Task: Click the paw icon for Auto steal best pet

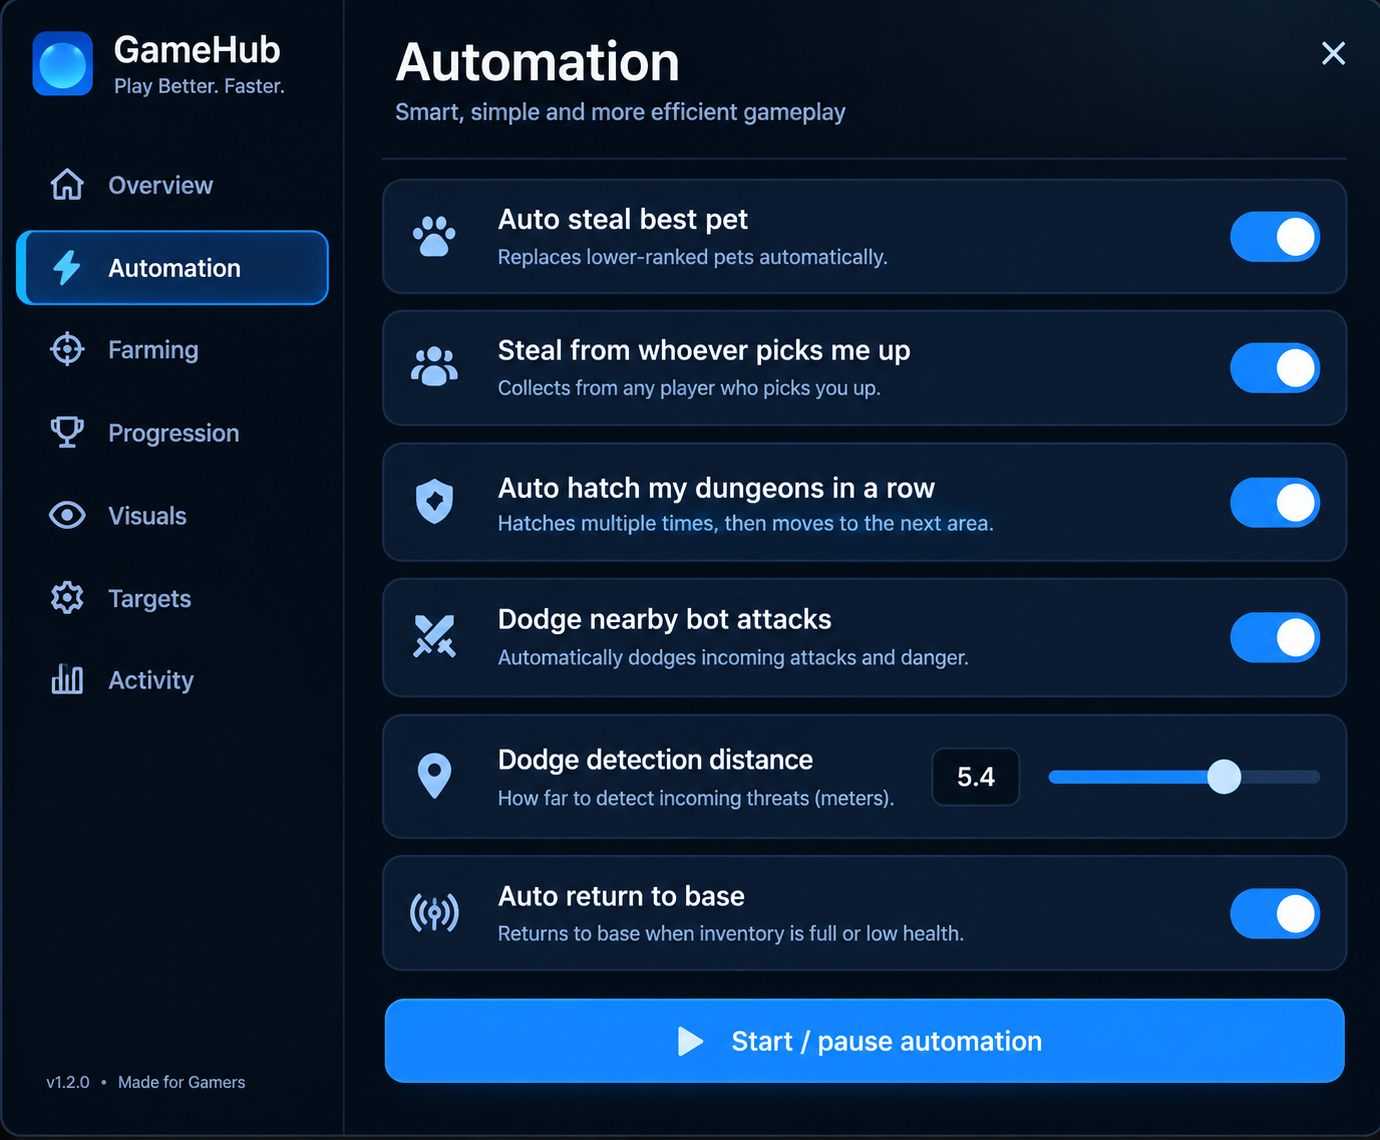Action: point(434,237)
